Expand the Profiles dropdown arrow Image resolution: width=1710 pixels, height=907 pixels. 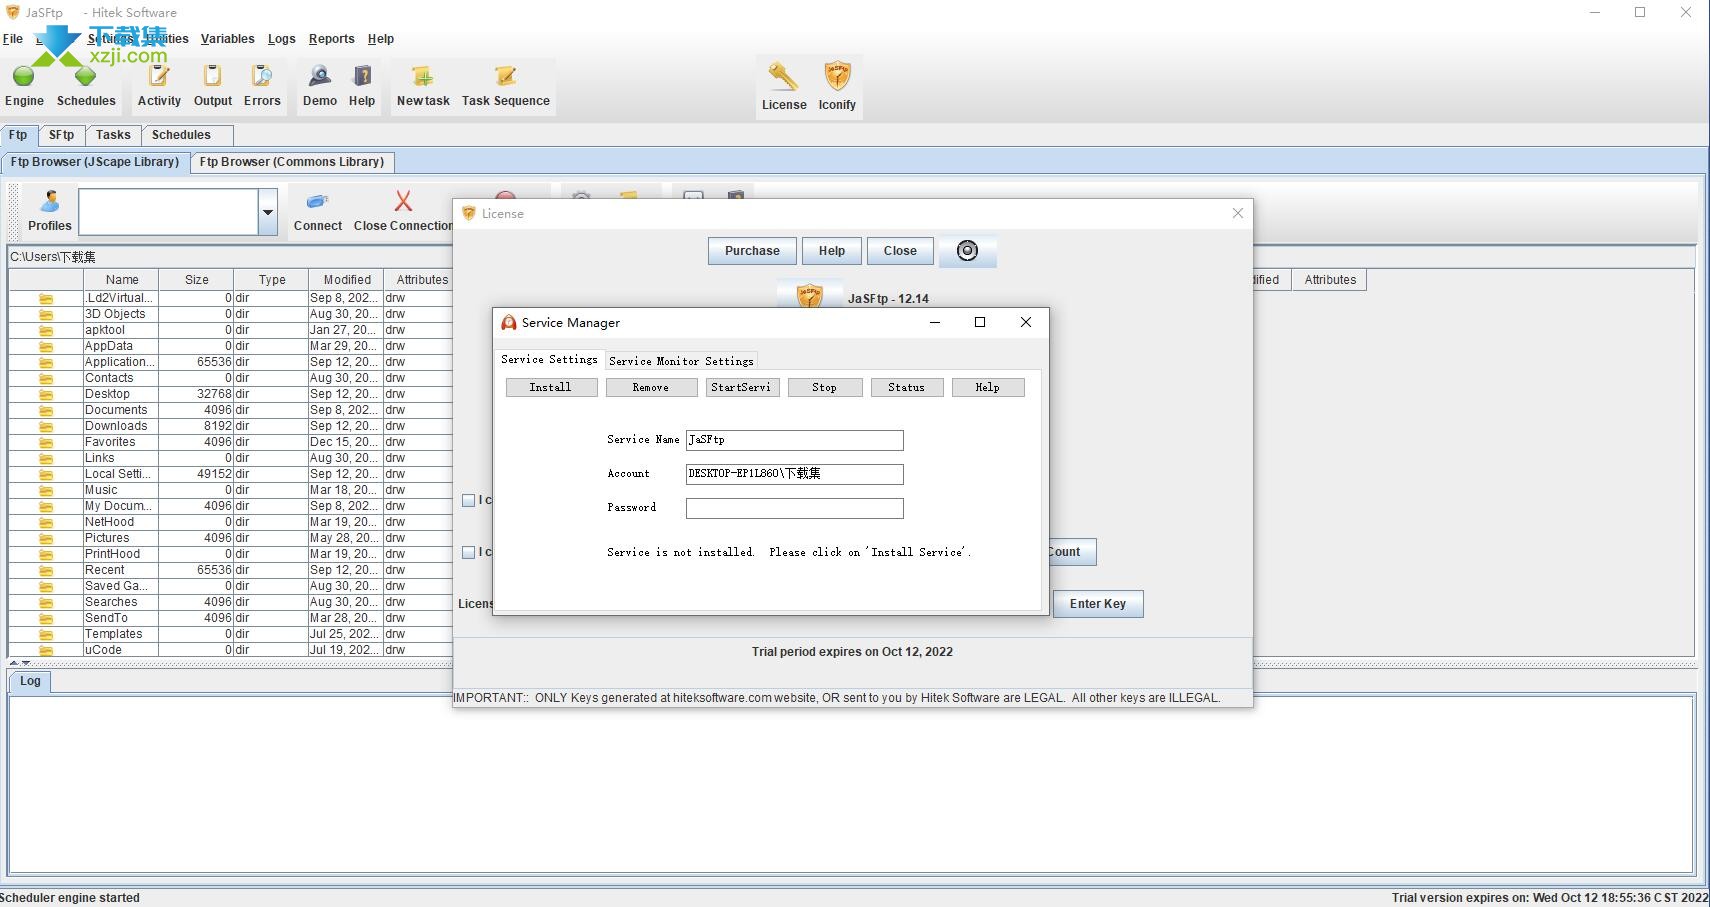point(268,212)
